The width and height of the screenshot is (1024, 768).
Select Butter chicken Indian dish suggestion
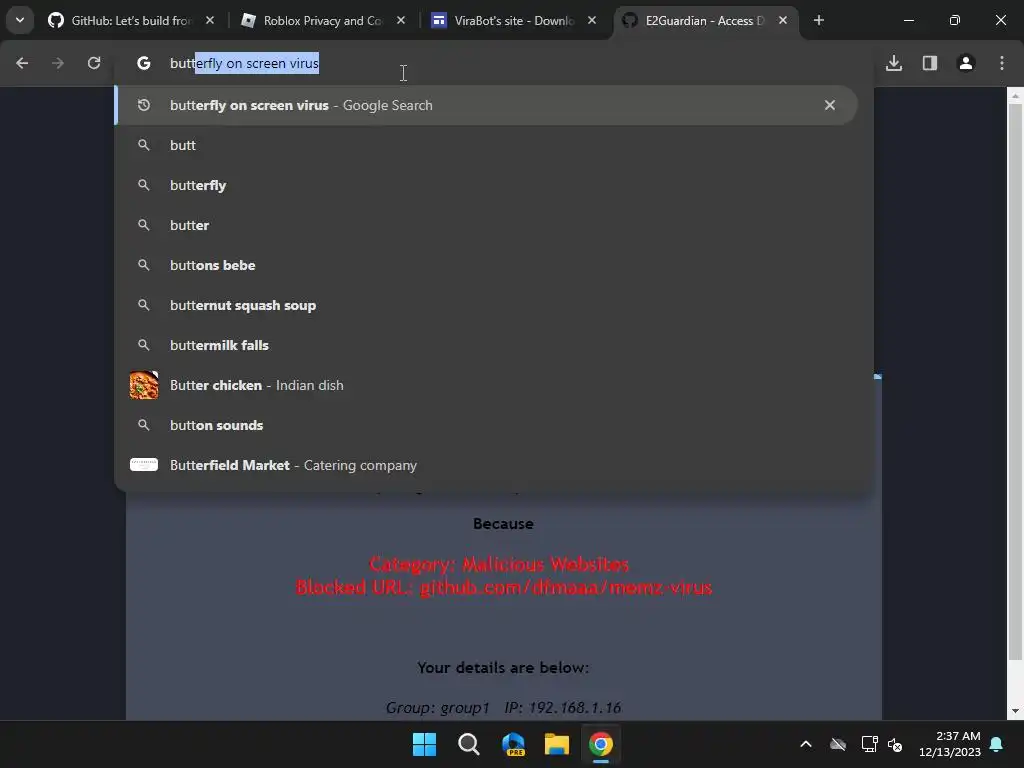click(x=486, y=385)
